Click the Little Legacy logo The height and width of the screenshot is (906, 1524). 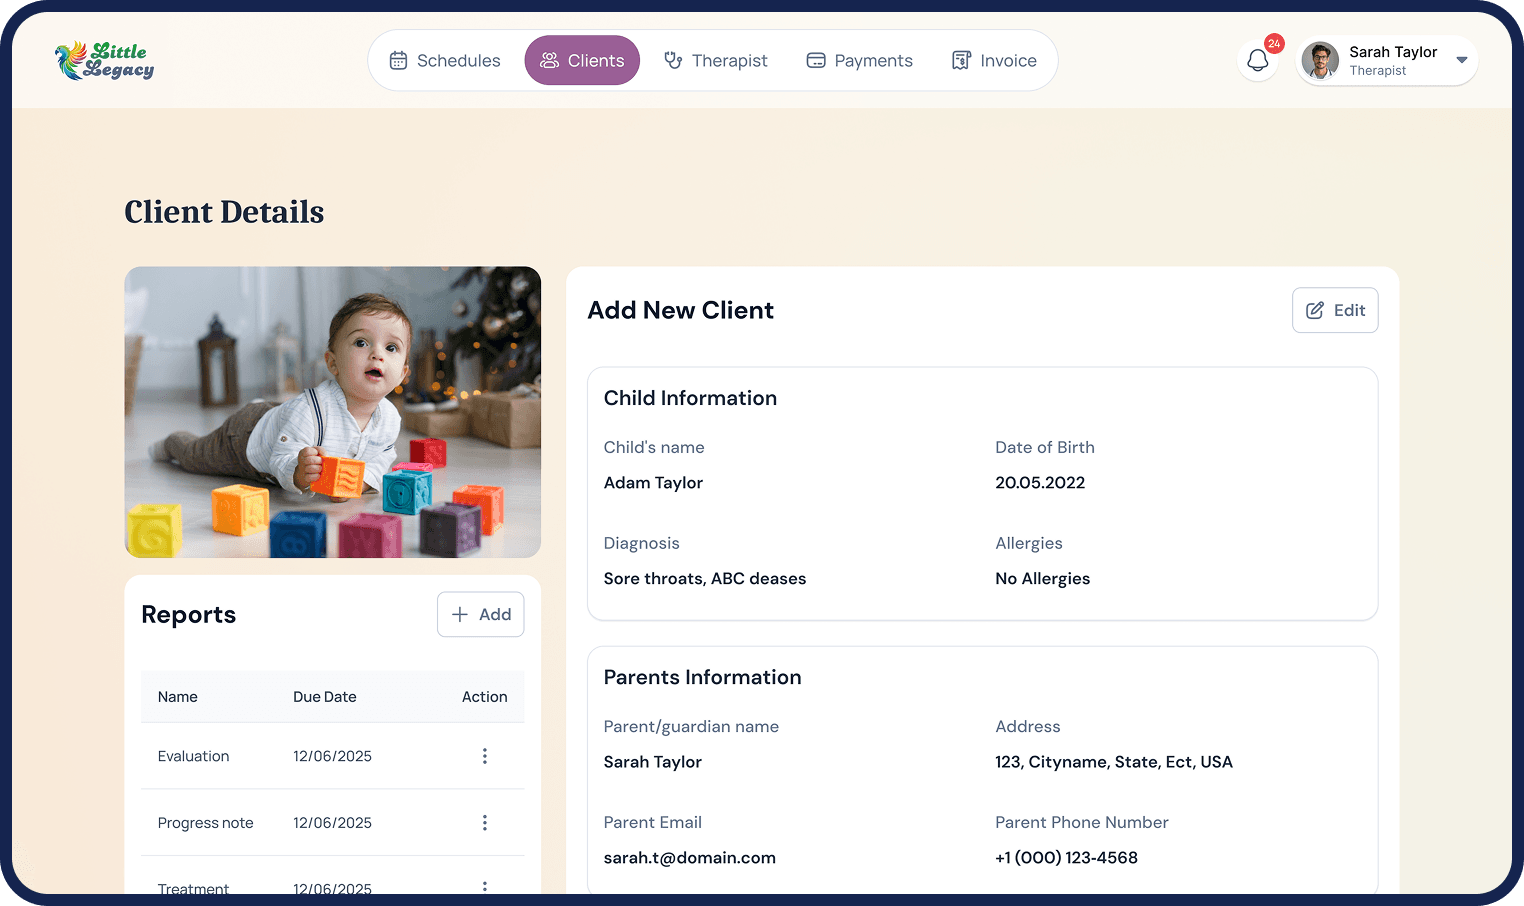click(x=105, y=61)
